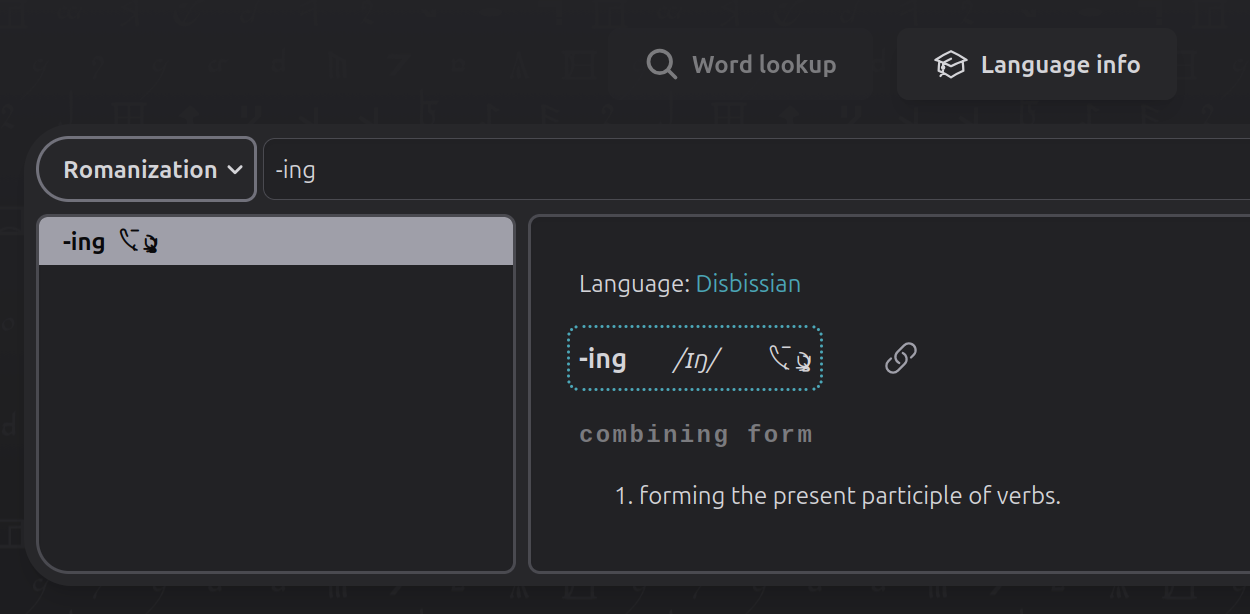The image size is (1250, 614).
Task: Select the -ing entry in the results sidebar
Action: (275, 240)
